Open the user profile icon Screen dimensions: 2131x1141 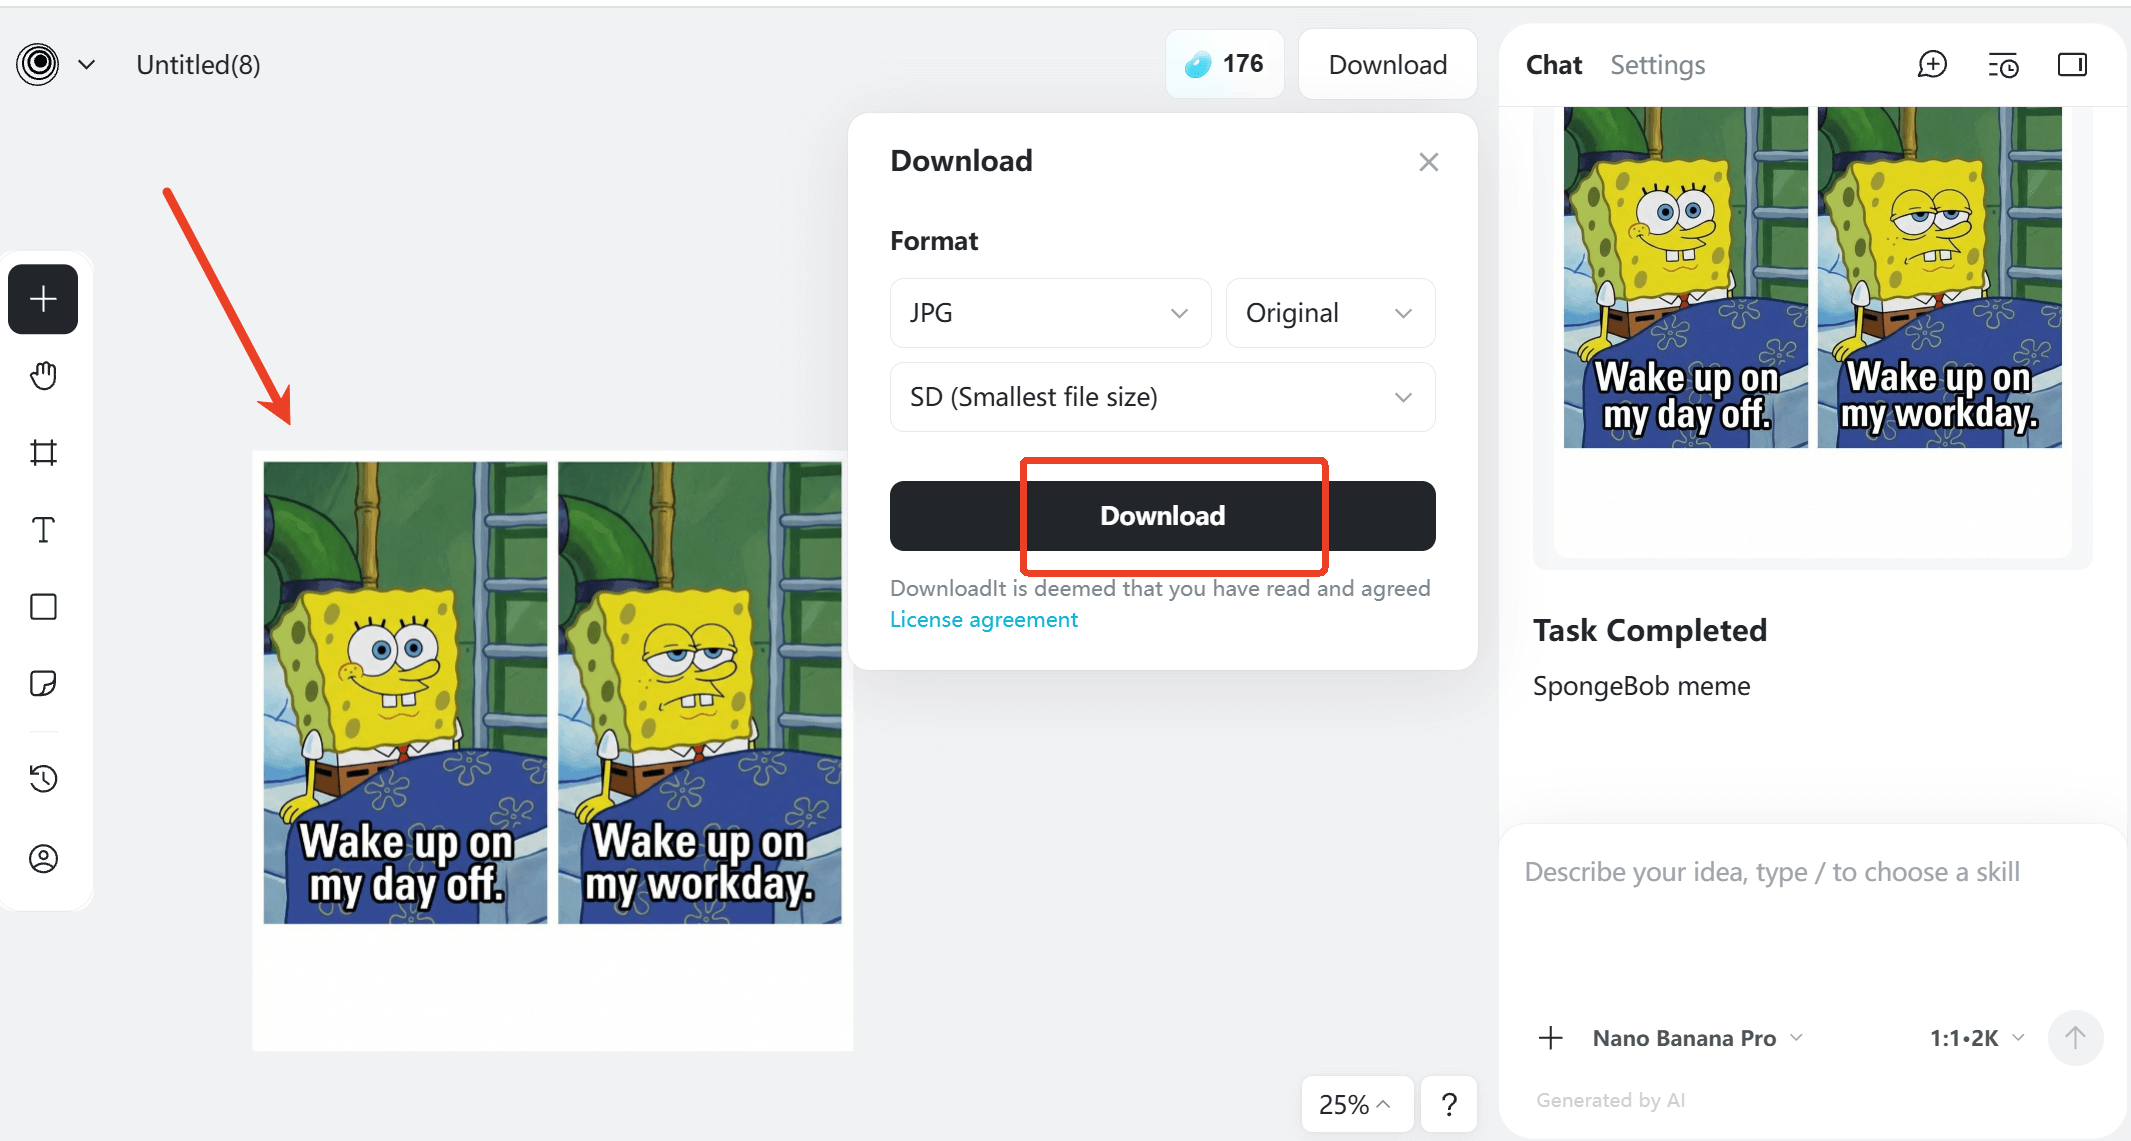point(43,858)
